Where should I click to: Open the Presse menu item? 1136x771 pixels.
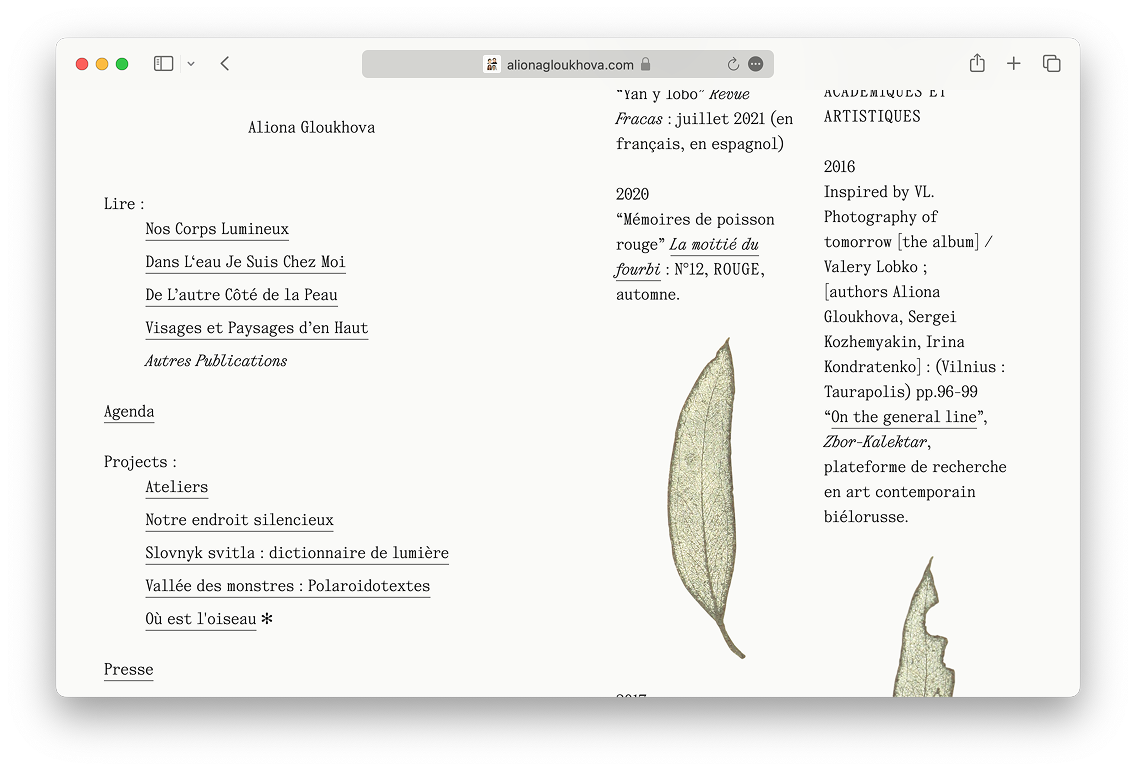[x=129, y=670]
